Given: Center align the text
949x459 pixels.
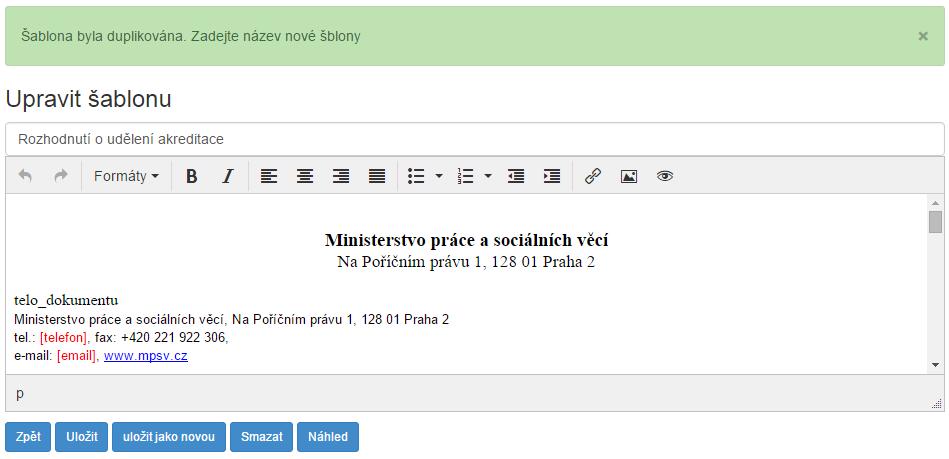Looking at the screenshot, I should pos(305,176).
